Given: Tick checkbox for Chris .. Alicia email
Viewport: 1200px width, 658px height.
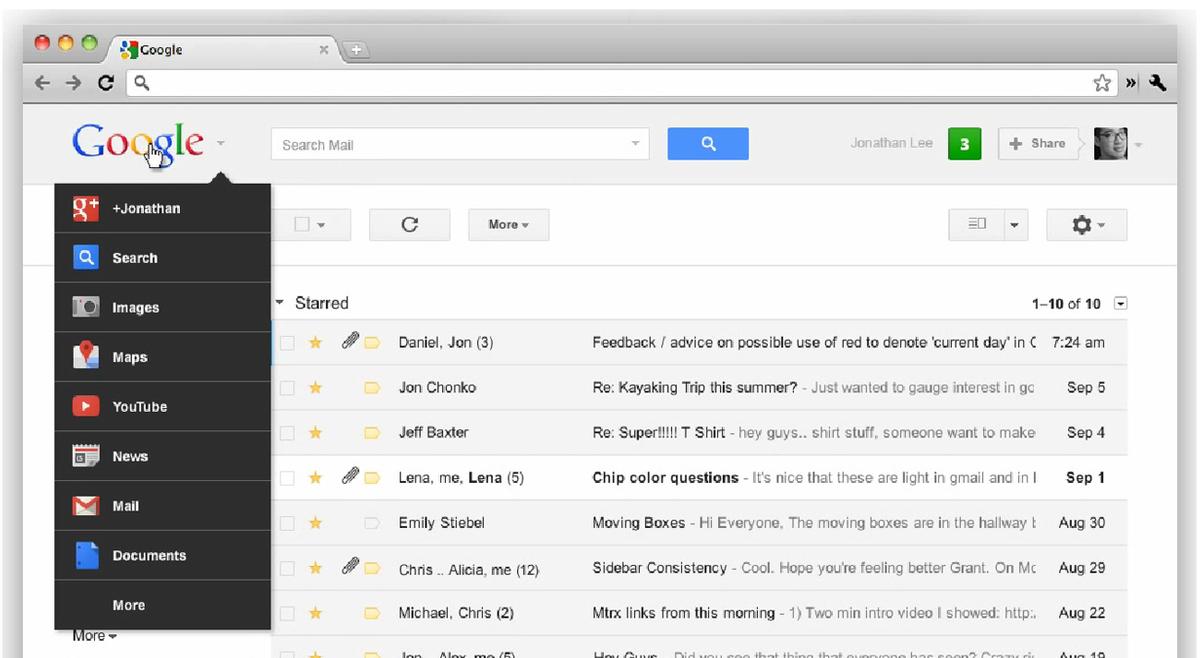Looking at the screenshot, I should click(x=287, y=568).
